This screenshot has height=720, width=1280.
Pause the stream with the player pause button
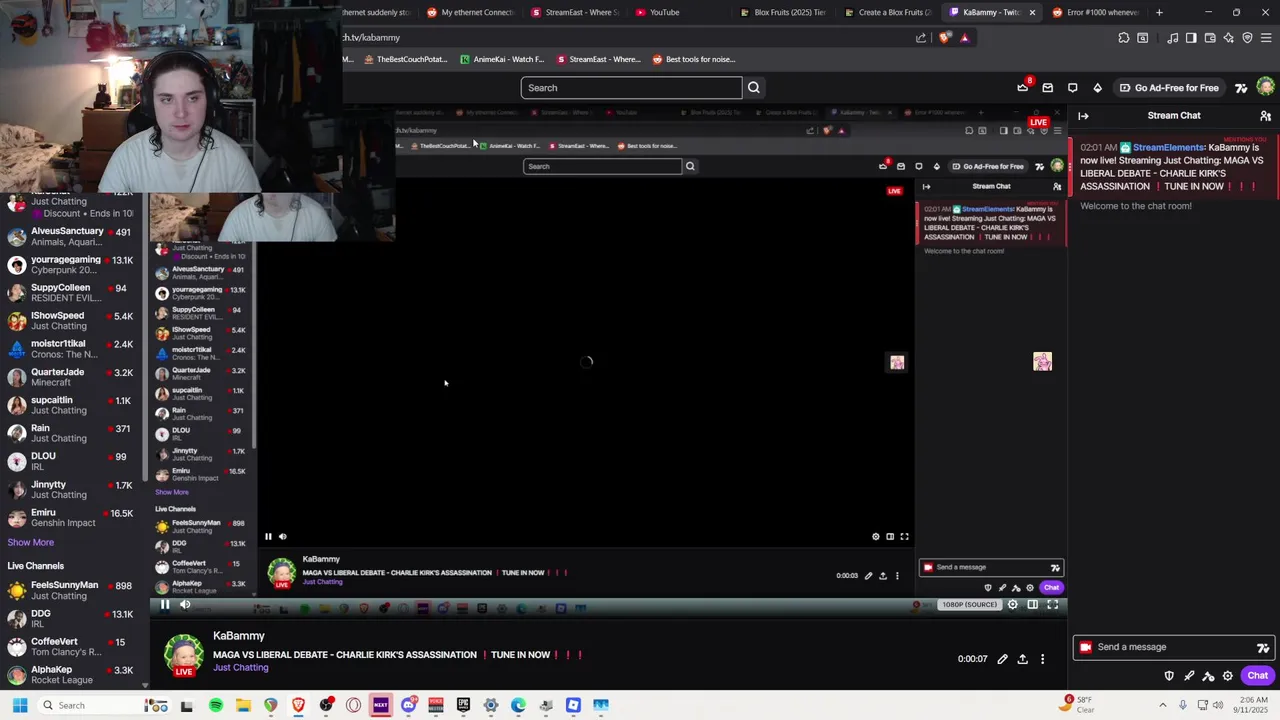coord(165,604)
